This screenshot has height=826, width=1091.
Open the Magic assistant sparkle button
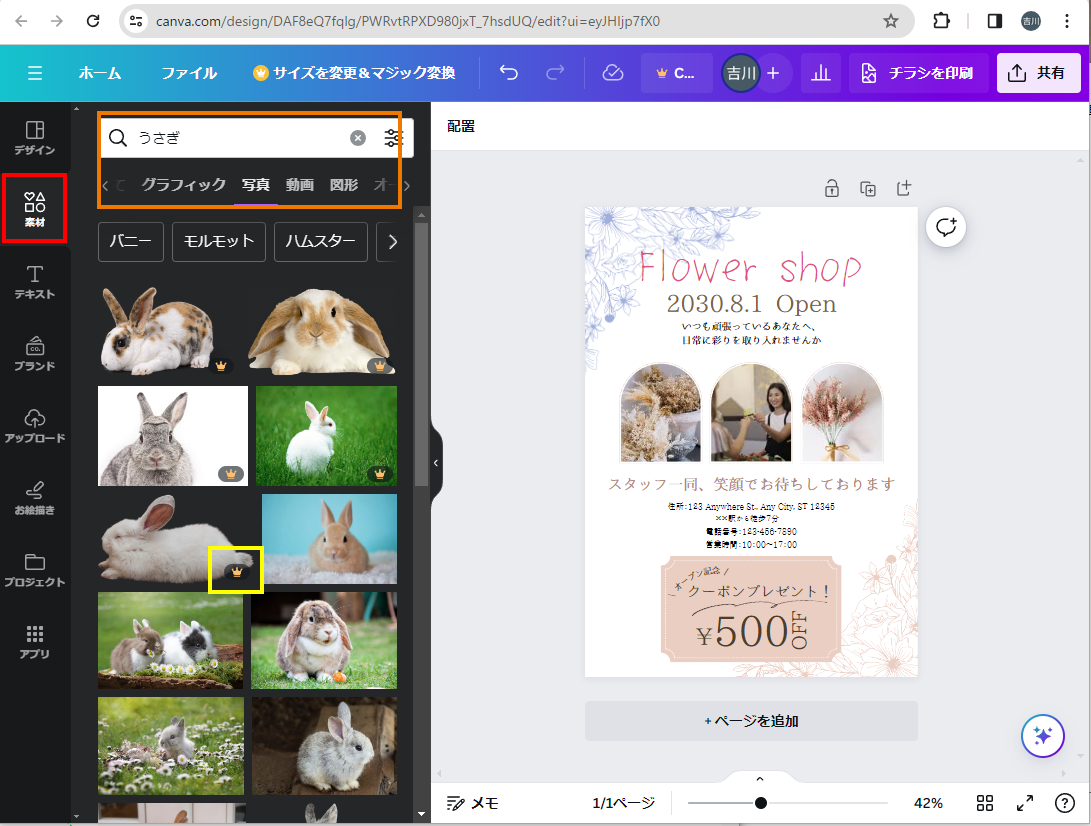point(1042,736)
